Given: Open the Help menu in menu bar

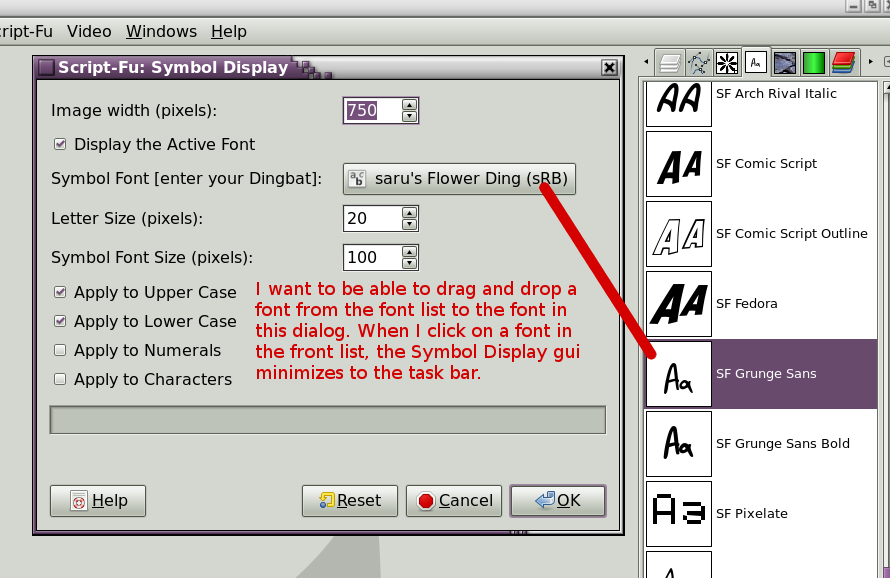Looking at the screenshot, I should (x=229, y=31).
